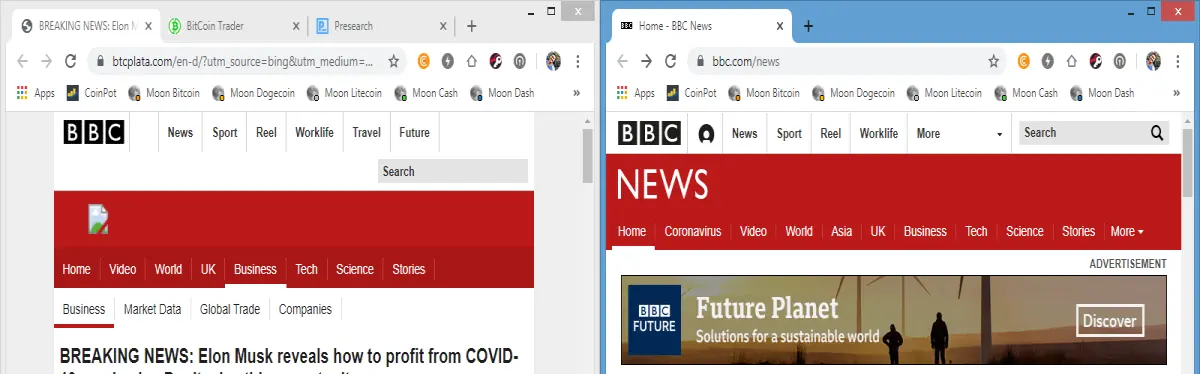Go back in the left browser window

point(22,61)
